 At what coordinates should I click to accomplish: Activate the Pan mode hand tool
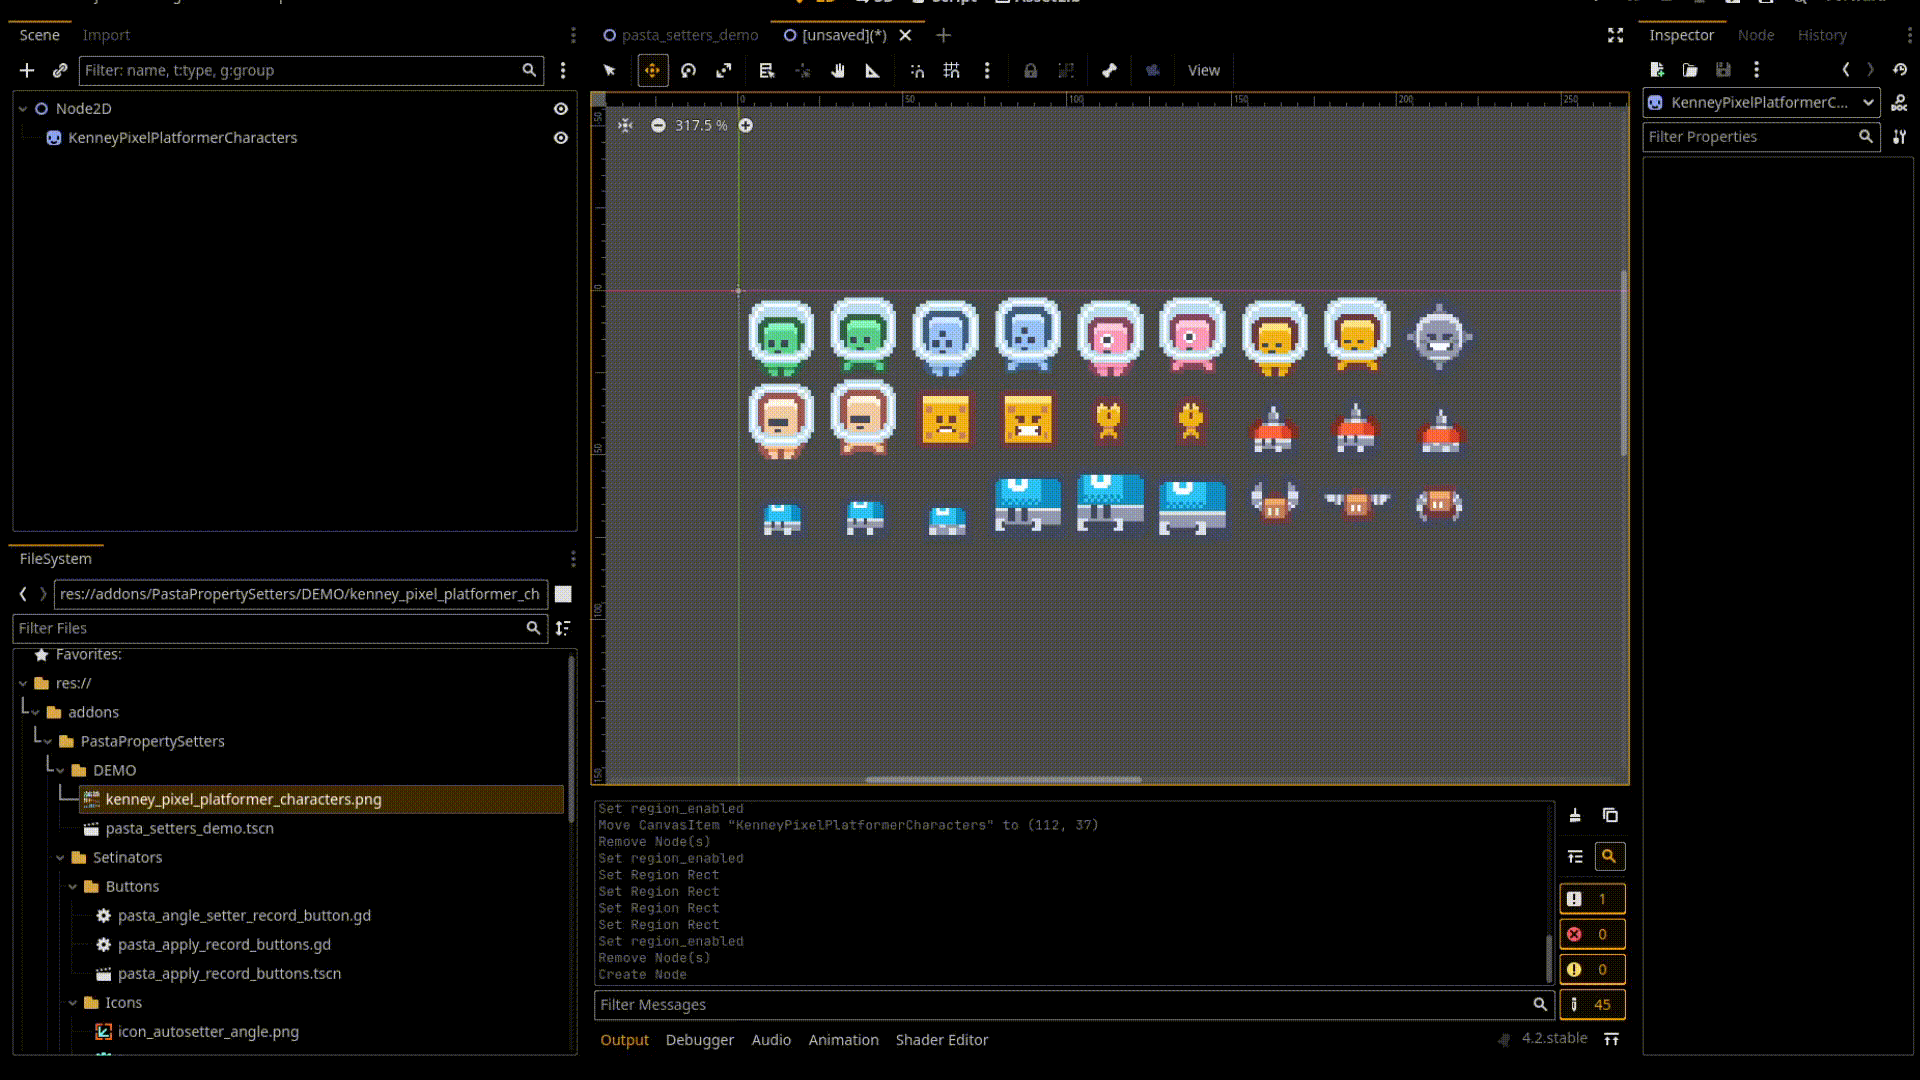point(838,70)
